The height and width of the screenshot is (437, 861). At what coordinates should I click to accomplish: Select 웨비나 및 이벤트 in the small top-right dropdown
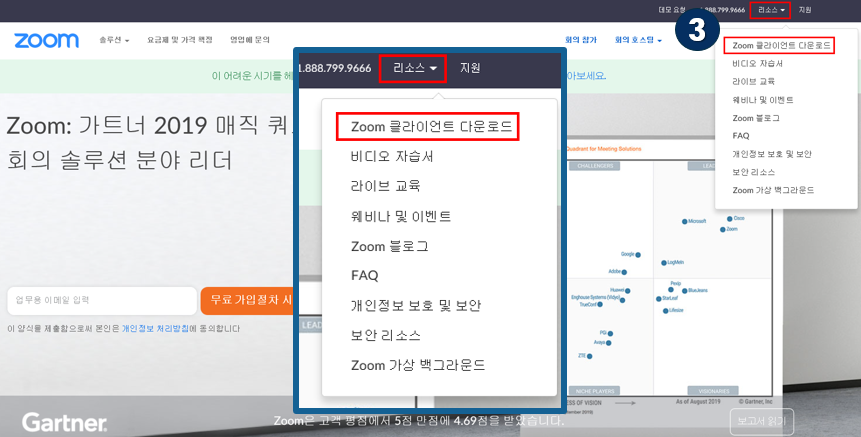pyautogui.click(x=763, y=100)
